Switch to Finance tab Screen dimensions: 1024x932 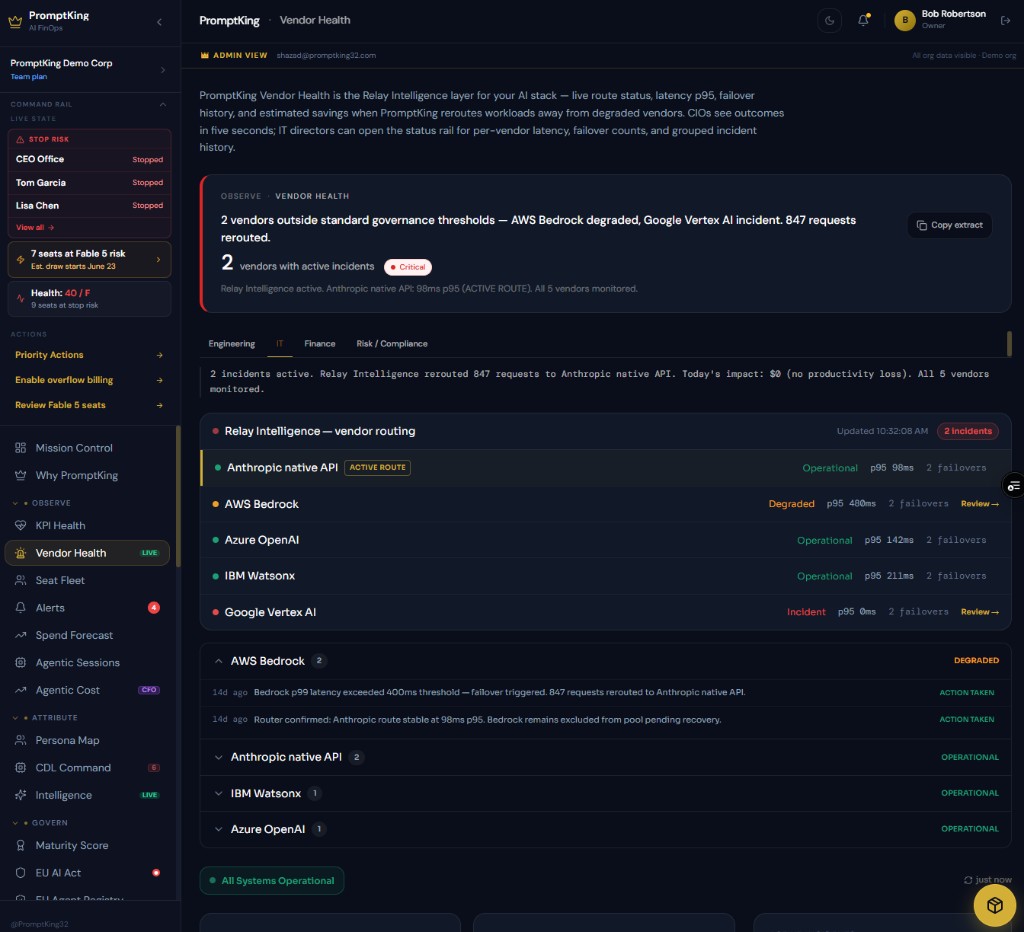(x=319, y=344)
